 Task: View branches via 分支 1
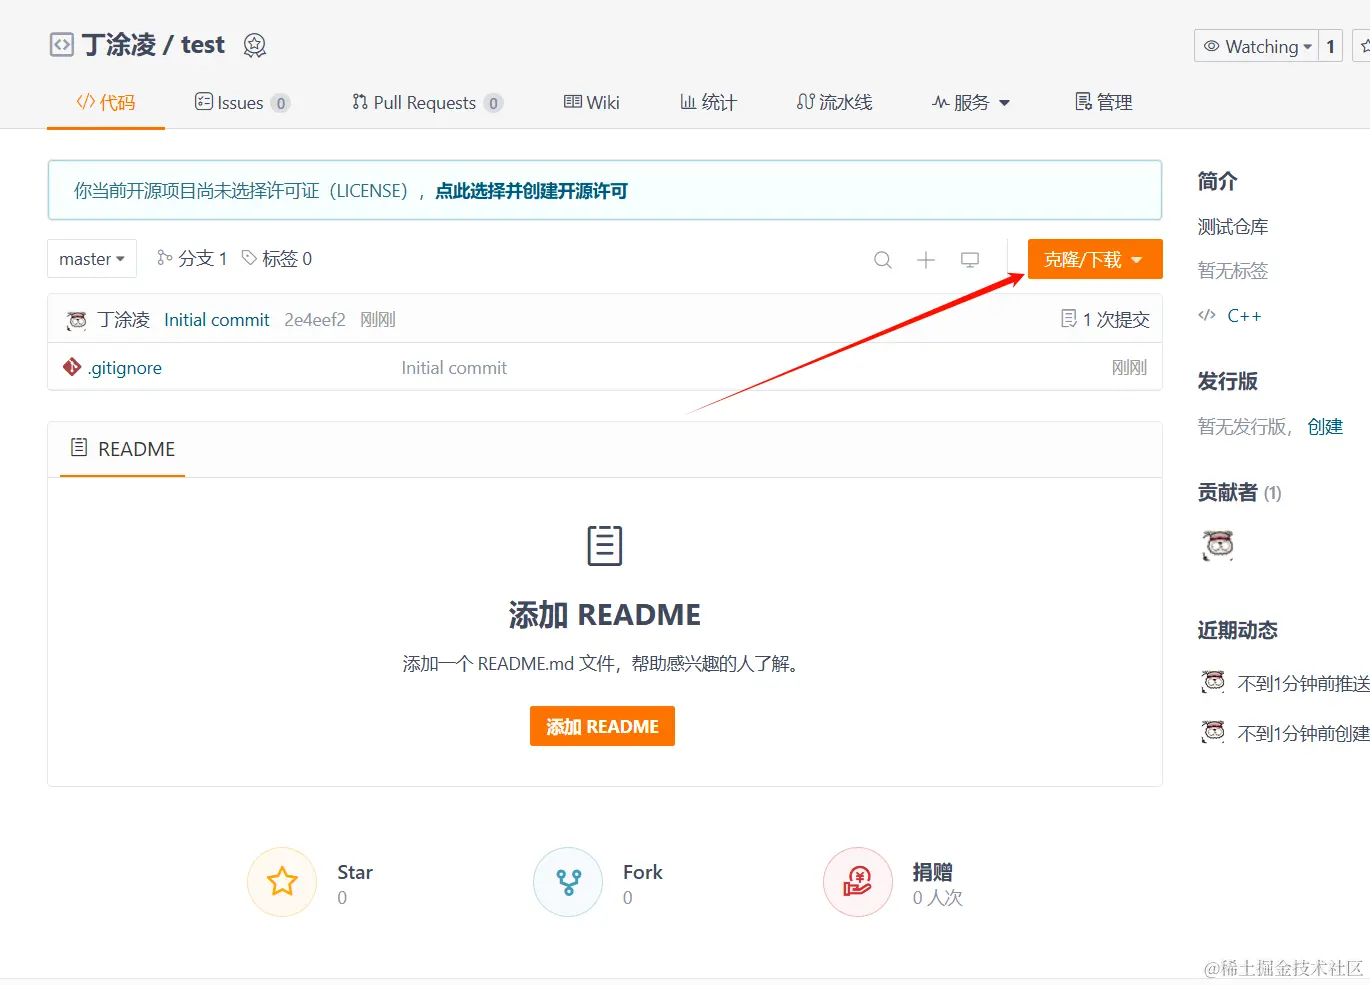click(192, 259)
